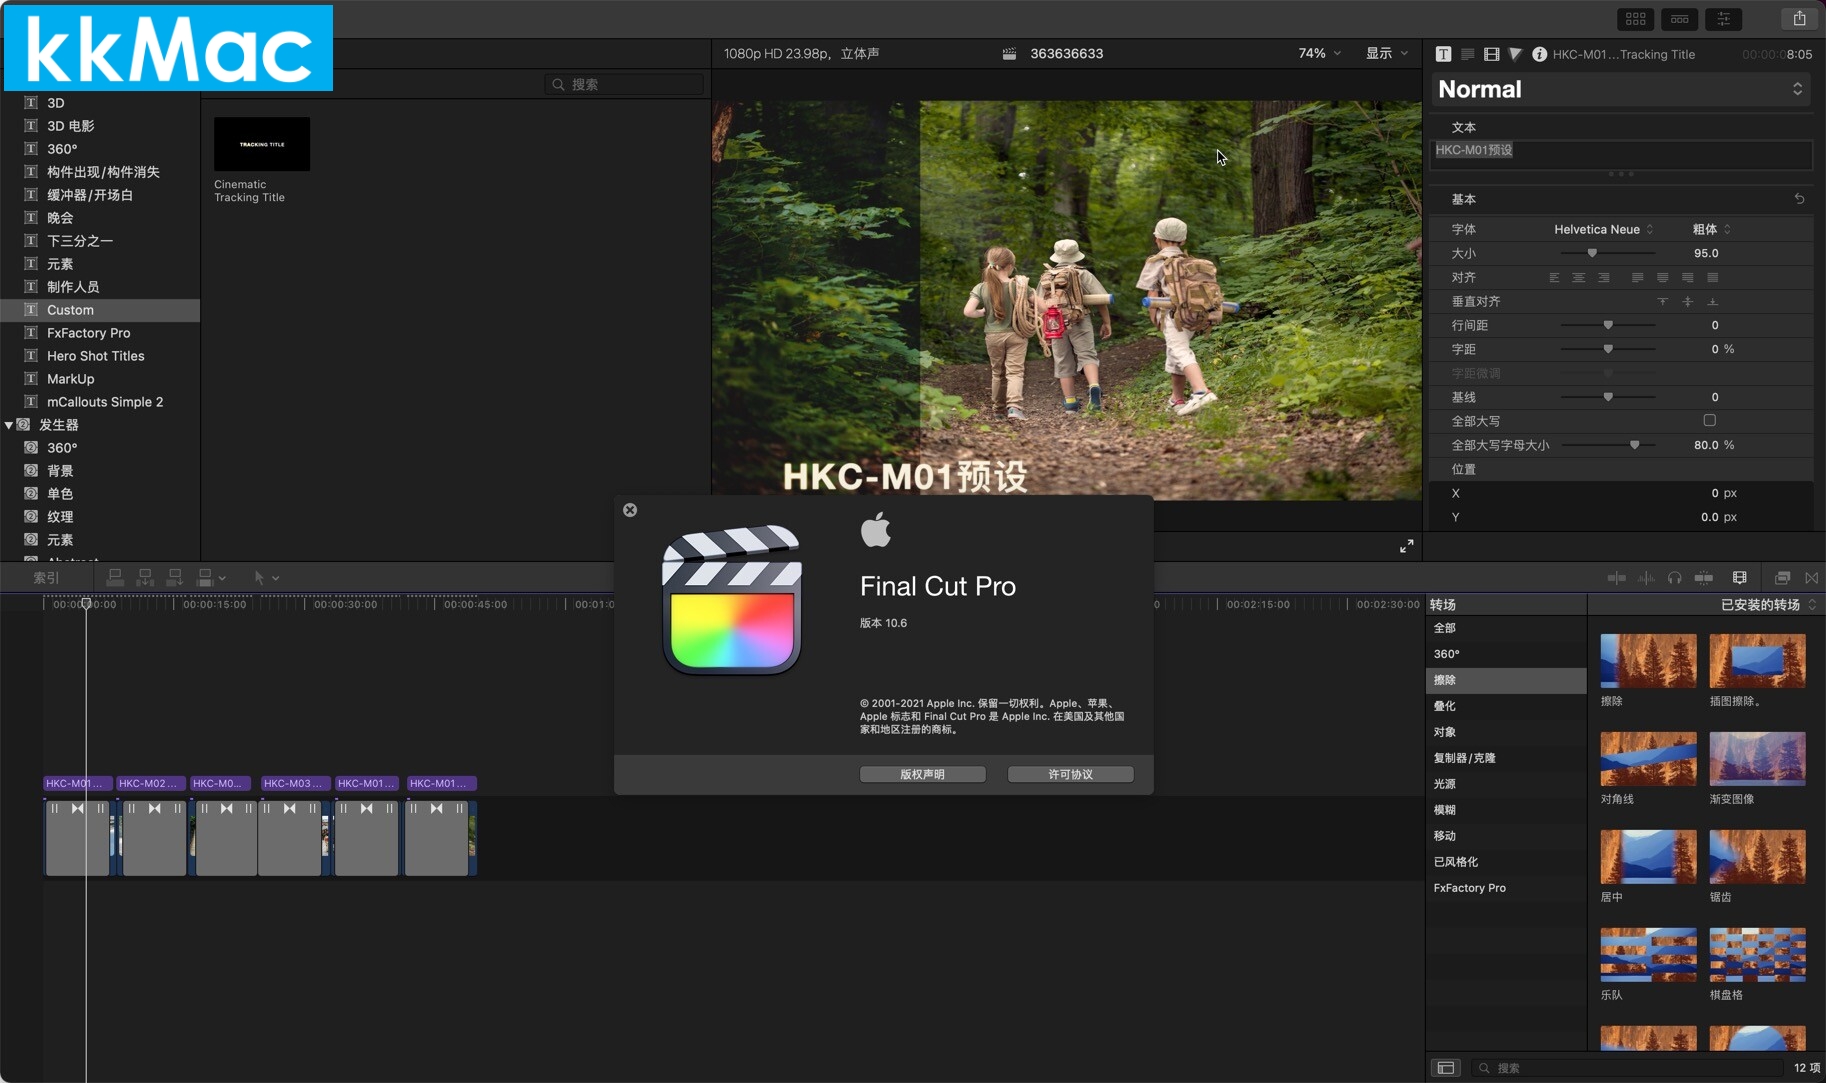This screenshot has width=1826, height=1083.
Task: Show effects browser icon
Action: [x=1782, y=578]
